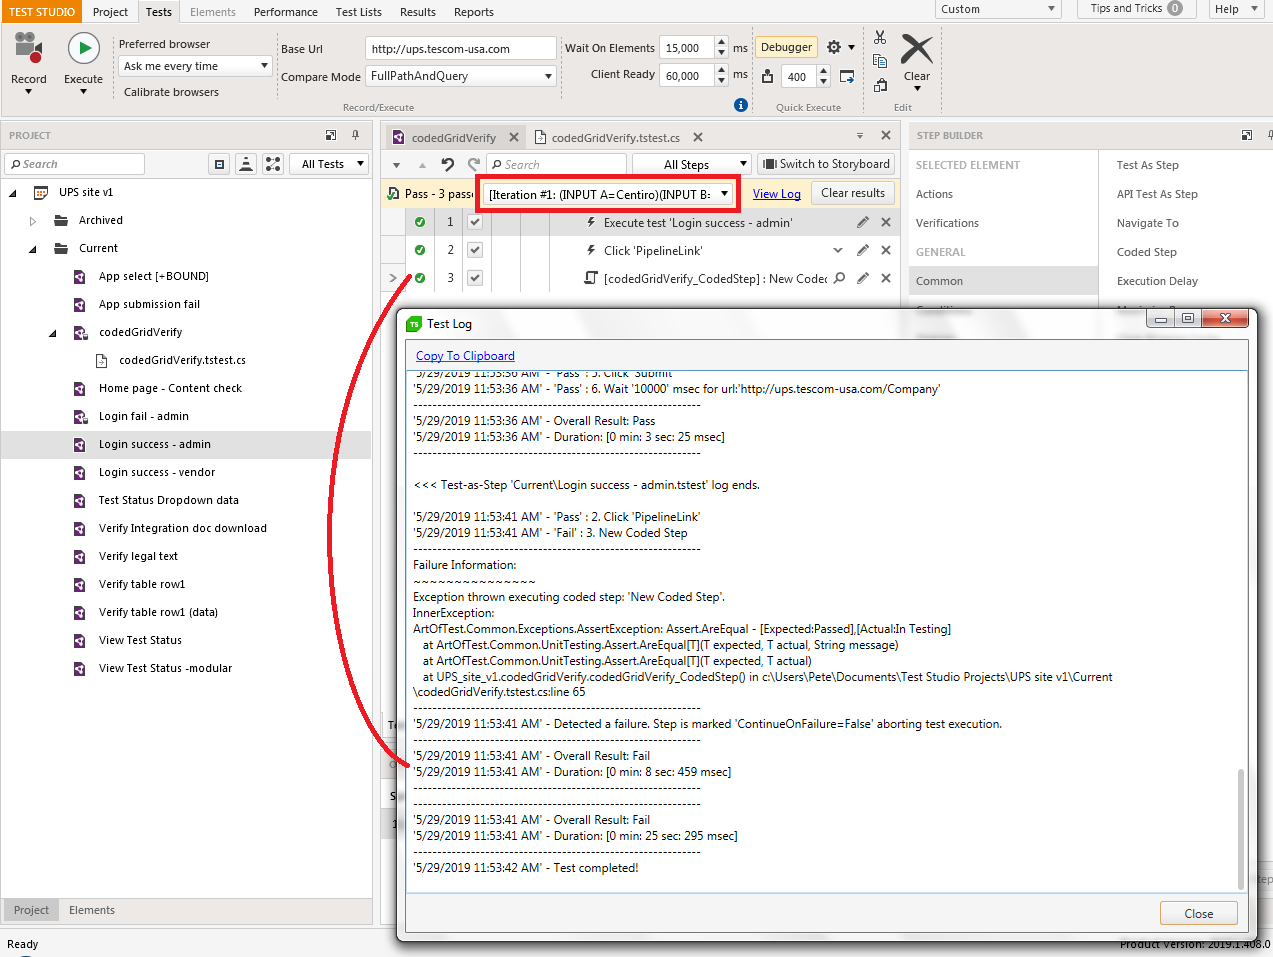Image resolution: width=1273 pixels, height=957 pixels.
Task: Click the Execute play icon
Action: click(83, 48)
